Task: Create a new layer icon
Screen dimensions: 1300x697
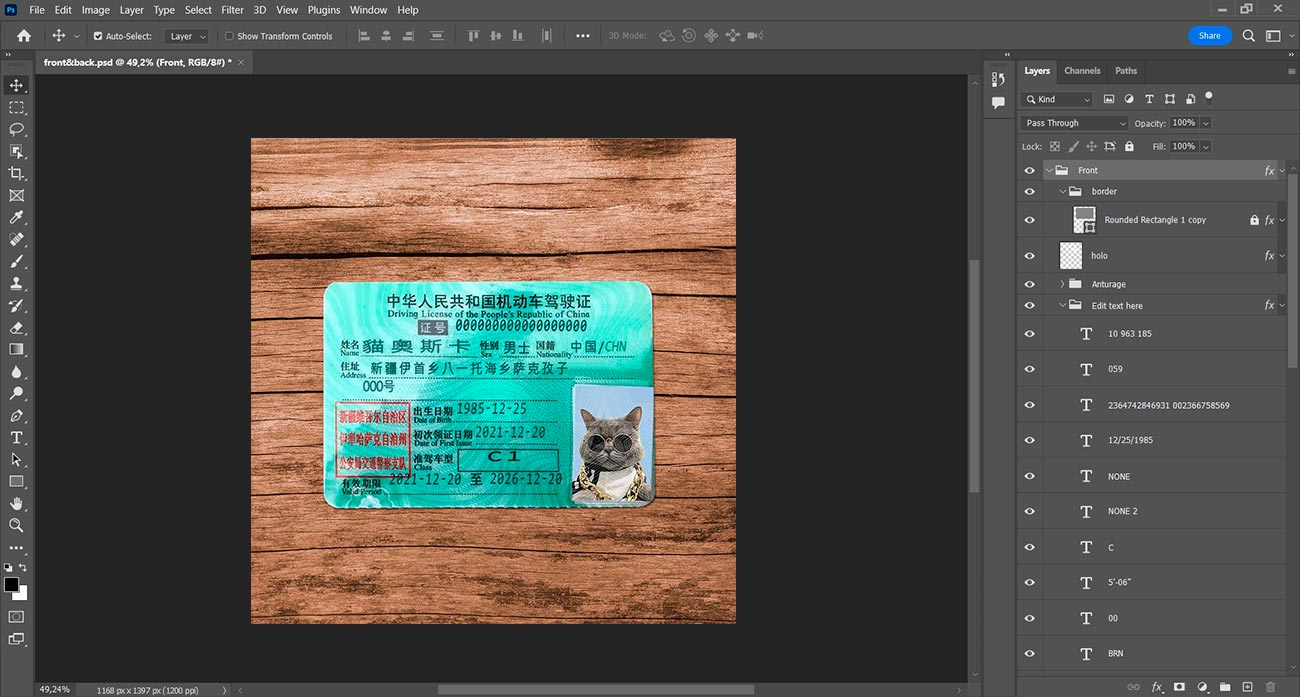Action: pos(1247,687)
